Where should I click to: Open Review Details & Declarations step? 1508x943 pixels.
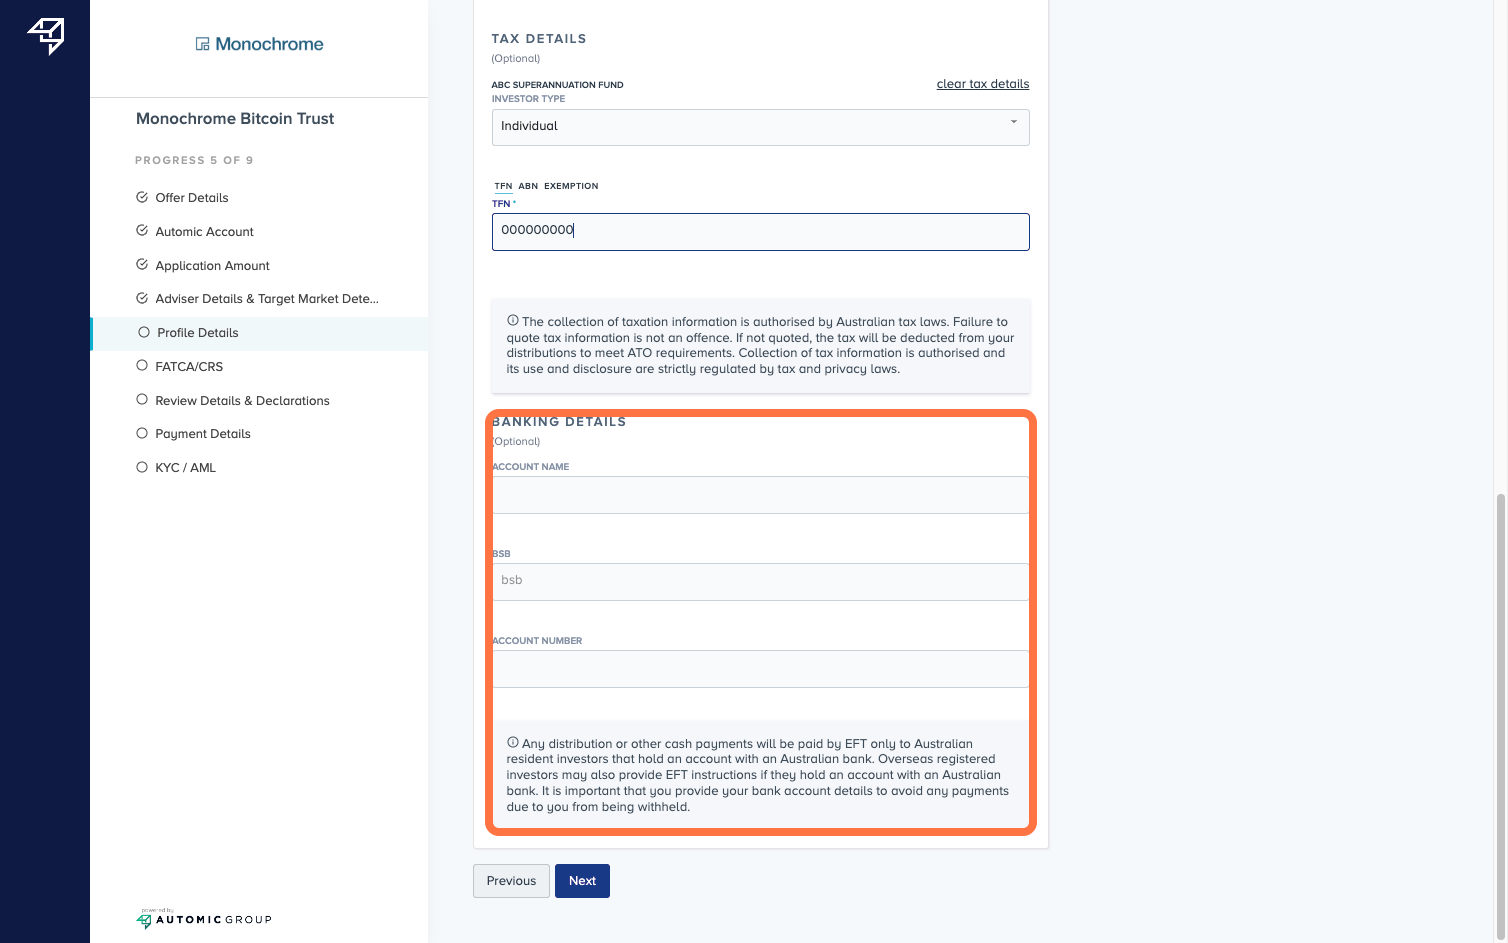pyautogui.click(x=243, y=401)
